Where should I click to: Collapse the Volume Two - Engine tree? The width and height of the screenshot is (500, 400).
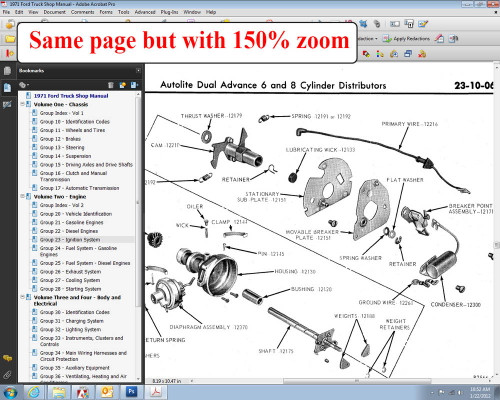pos(22,197)
